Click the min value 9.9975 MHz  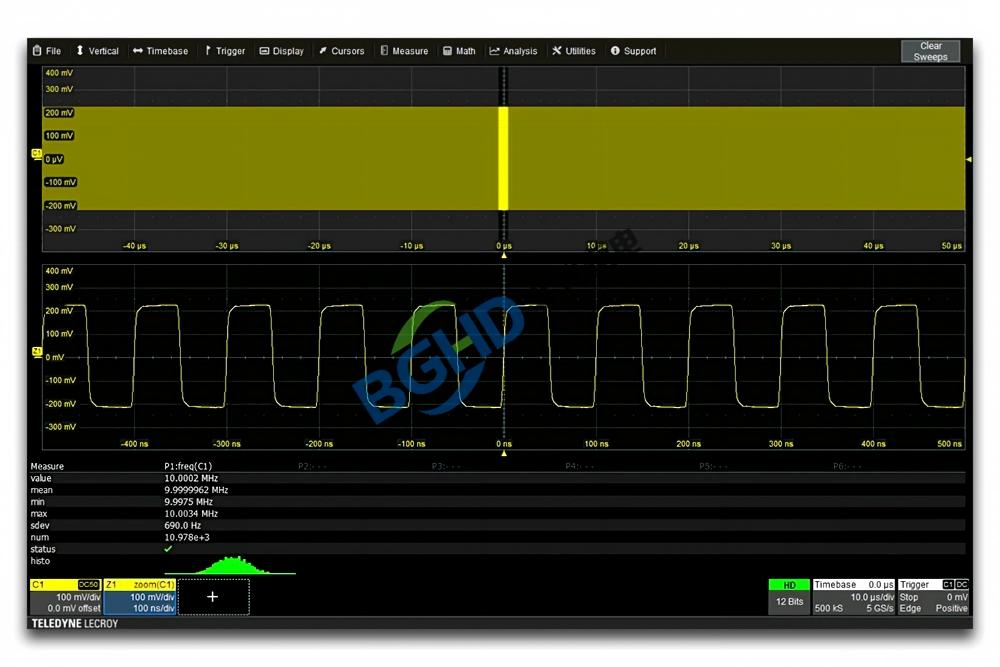coord(188,502)
